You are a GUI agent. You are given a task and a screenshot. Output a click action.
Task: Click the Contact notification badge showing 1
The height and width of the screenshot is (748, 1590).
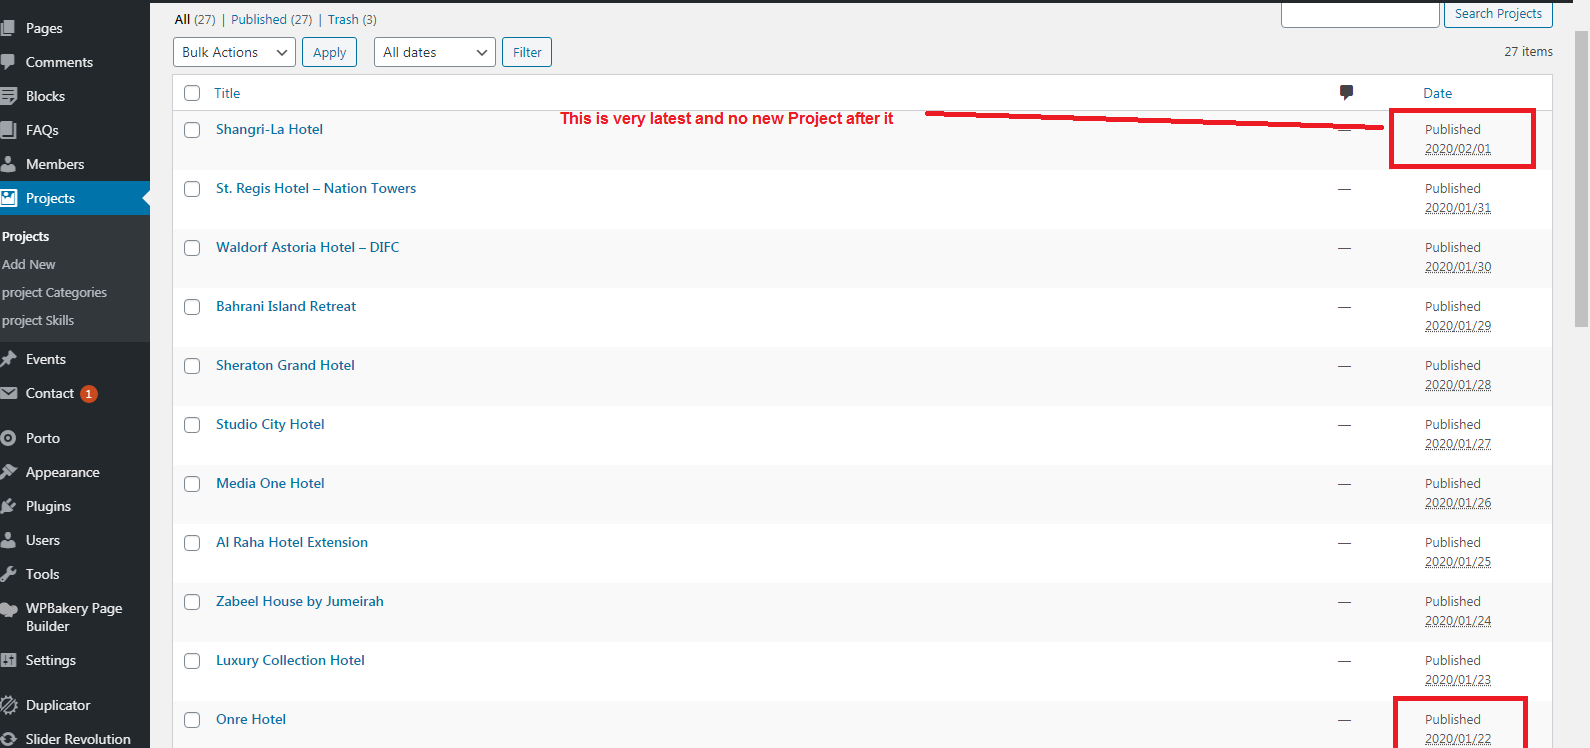pos(89,394)
